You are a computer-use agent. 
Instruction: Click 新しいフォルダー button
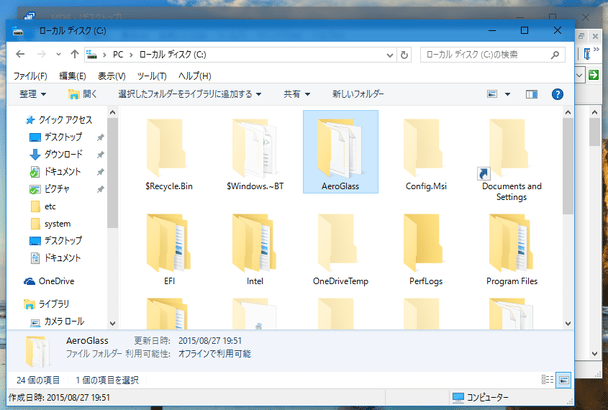pyautogui.click(x=358, y=94)
